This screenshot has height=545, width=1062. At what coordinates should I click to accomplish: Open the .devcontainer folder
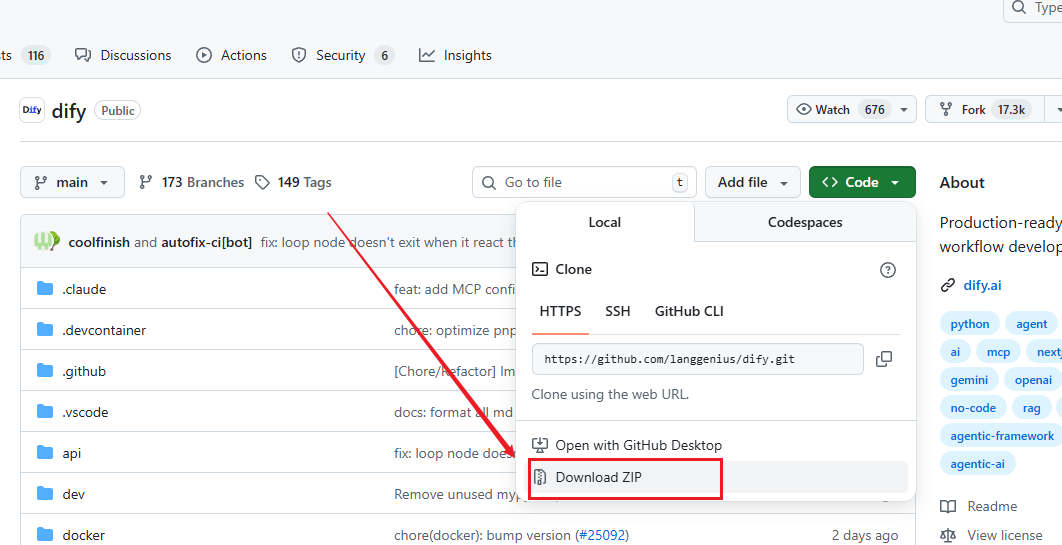pyautogui.click(x=104, y=330)
